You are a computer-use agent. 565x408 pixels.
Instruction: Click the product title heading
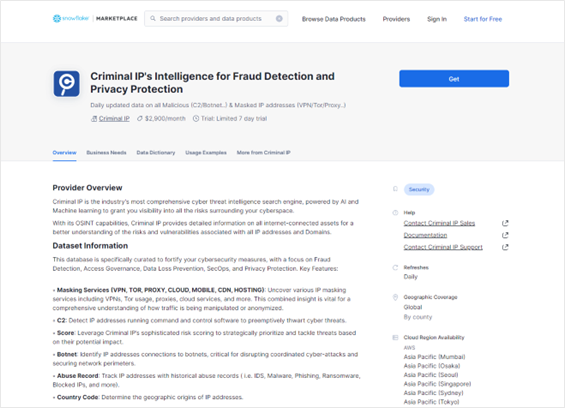tap(212, 83)
